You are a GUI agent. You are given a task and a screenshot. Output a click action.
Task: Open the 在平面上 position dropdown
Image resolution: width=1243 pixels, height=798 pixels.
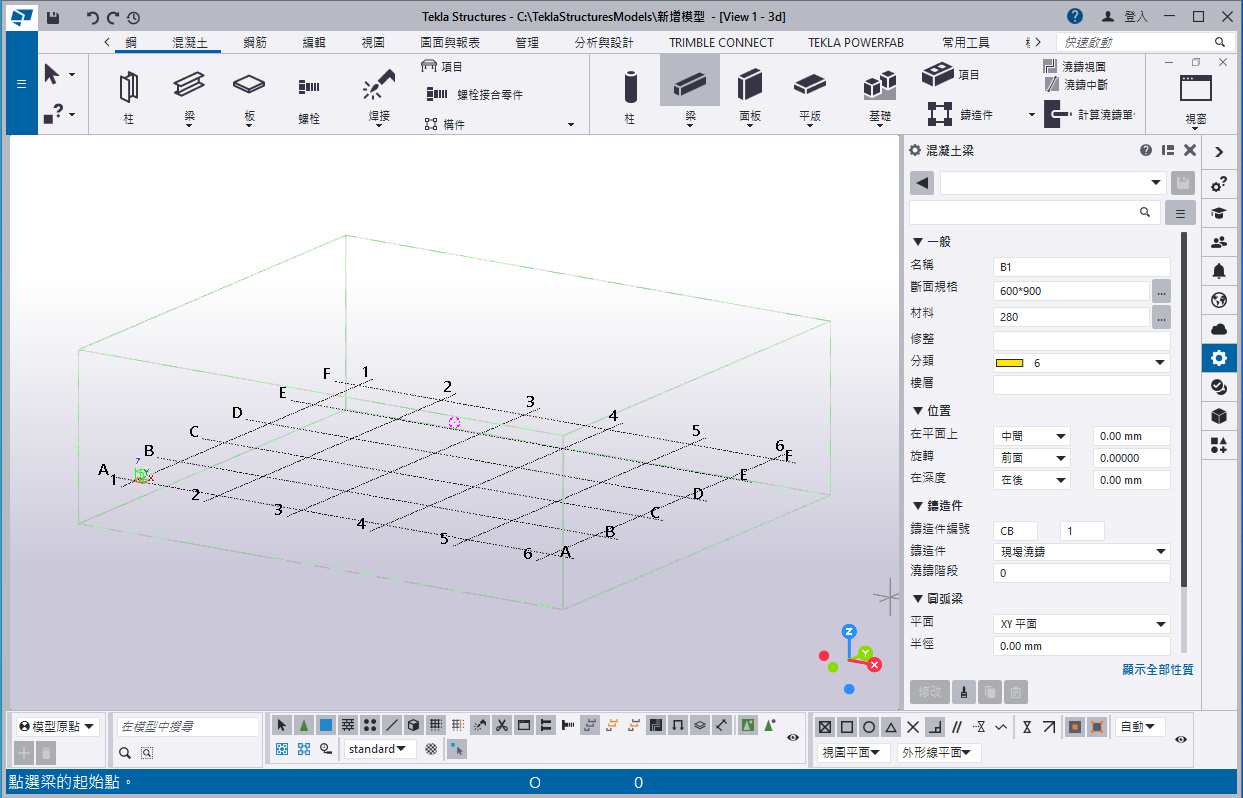pyautogui.click(x=1033, y=436)
